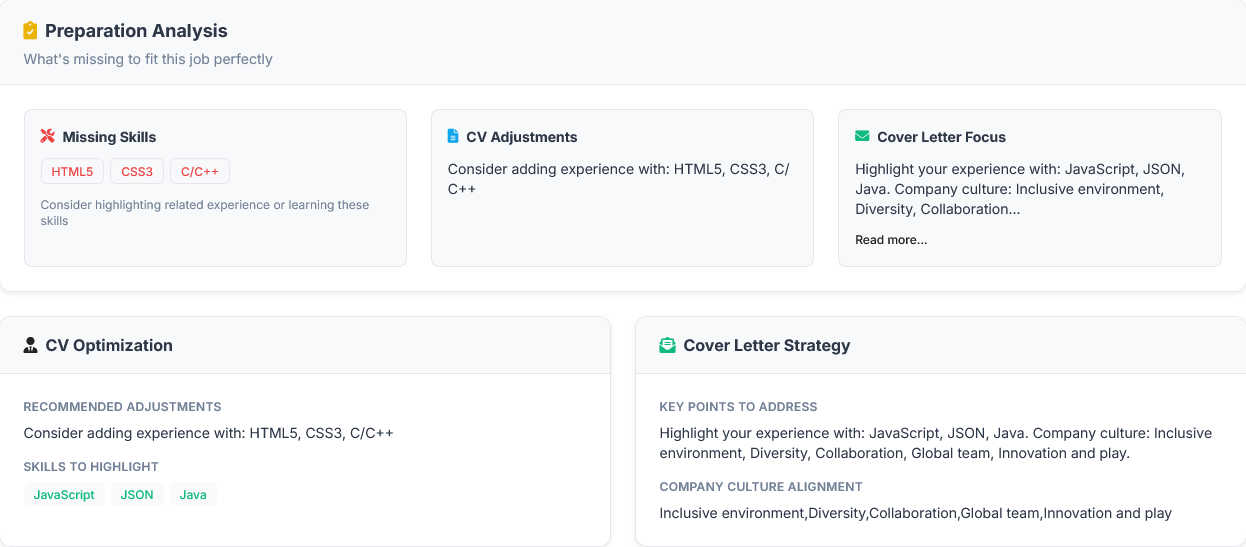Click the Cover Letter Strategy section header

tap(766, 345)
